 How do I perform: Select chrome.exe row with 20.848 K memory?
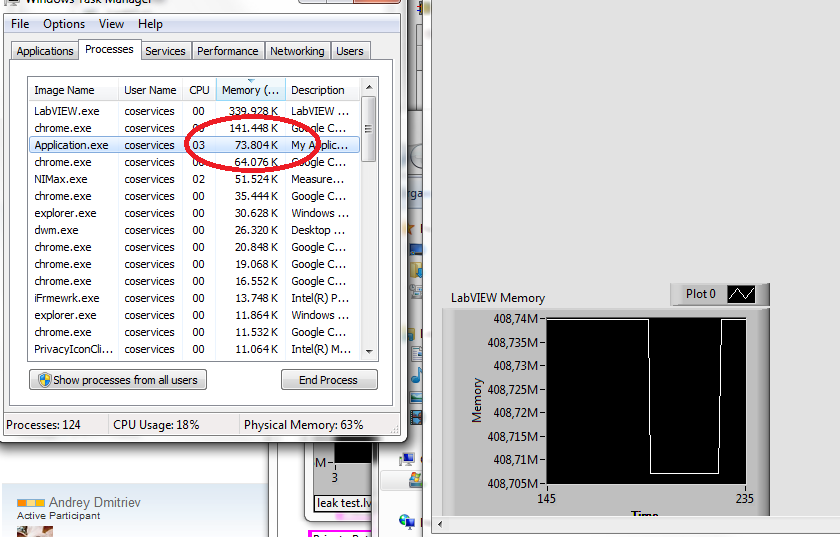tap(194, 247)
